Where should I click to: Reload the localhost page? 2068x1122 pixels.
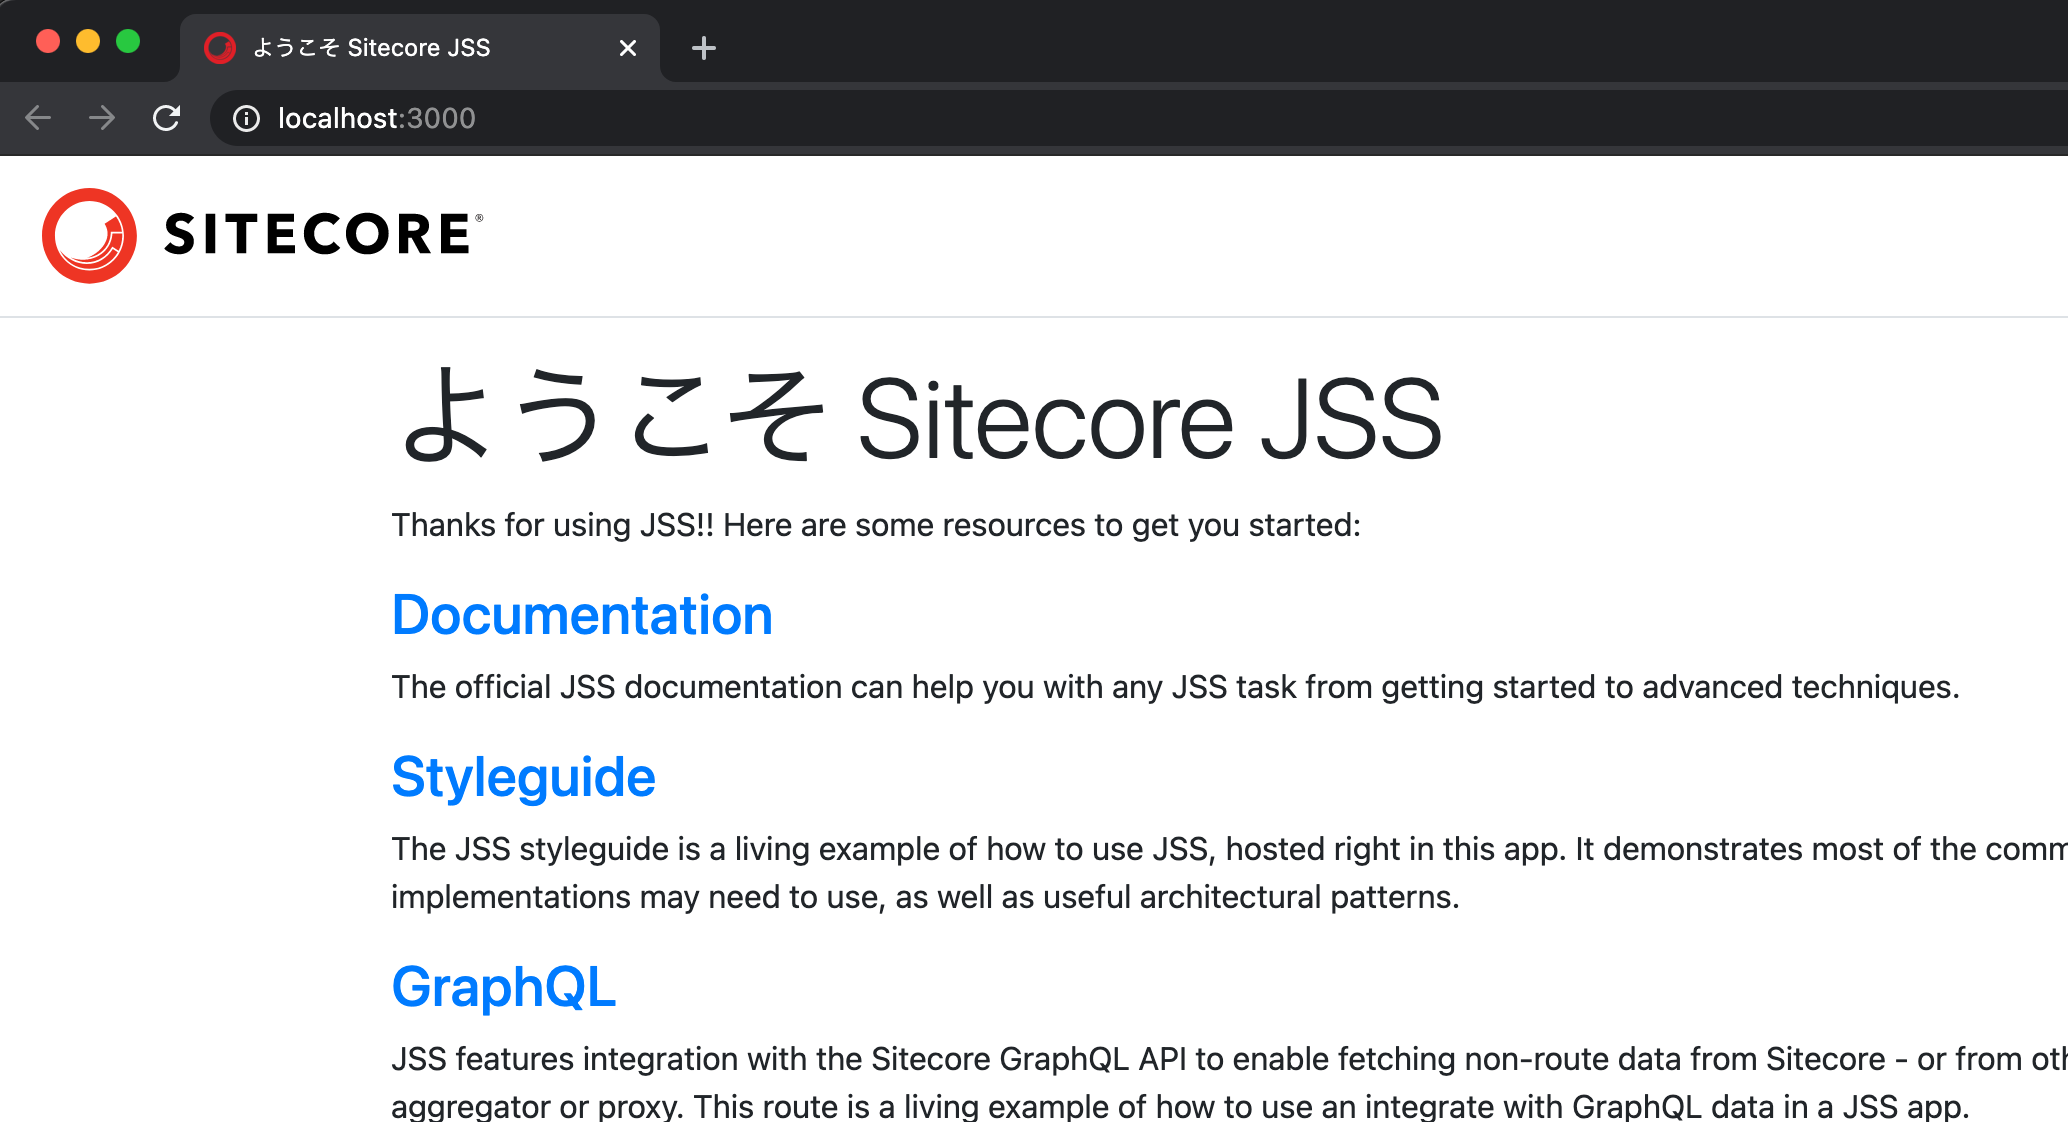click(166, 118)
